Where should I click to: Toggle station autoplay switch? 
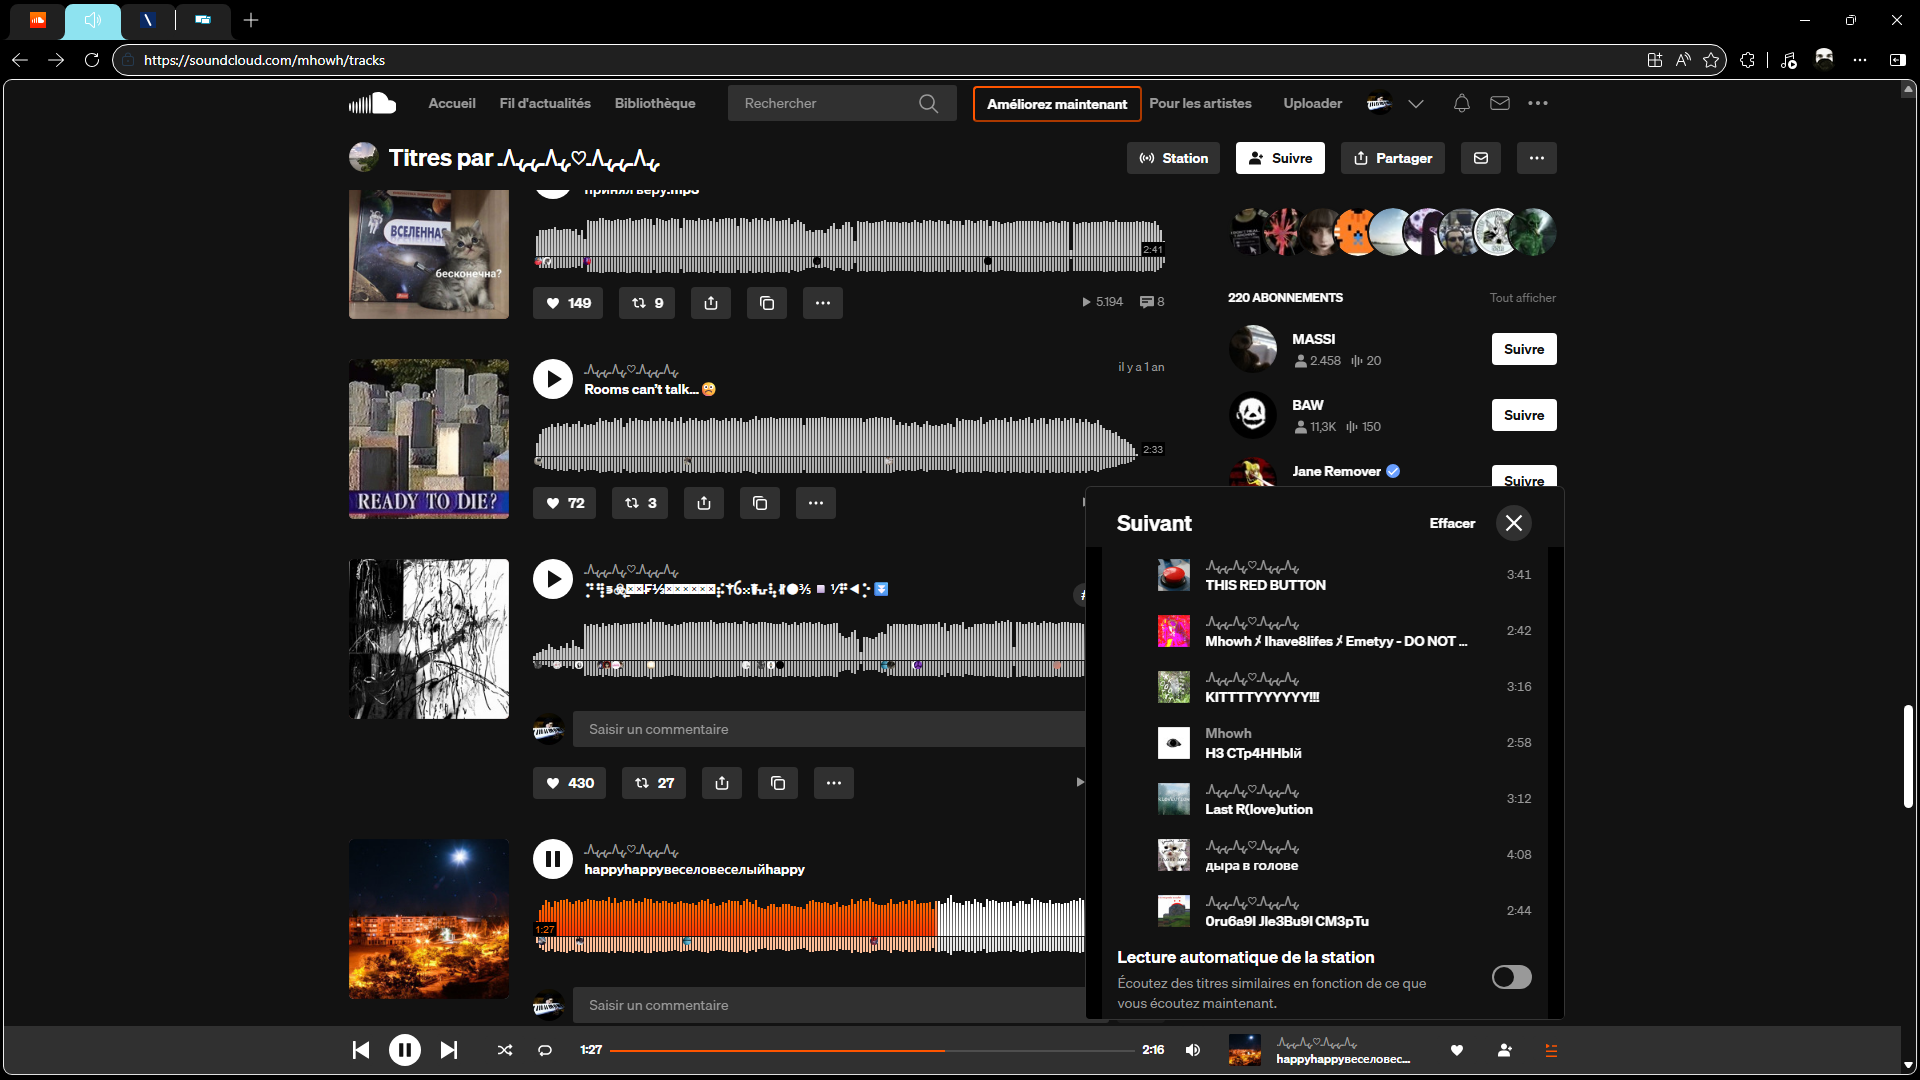(x=1511, y=977)
